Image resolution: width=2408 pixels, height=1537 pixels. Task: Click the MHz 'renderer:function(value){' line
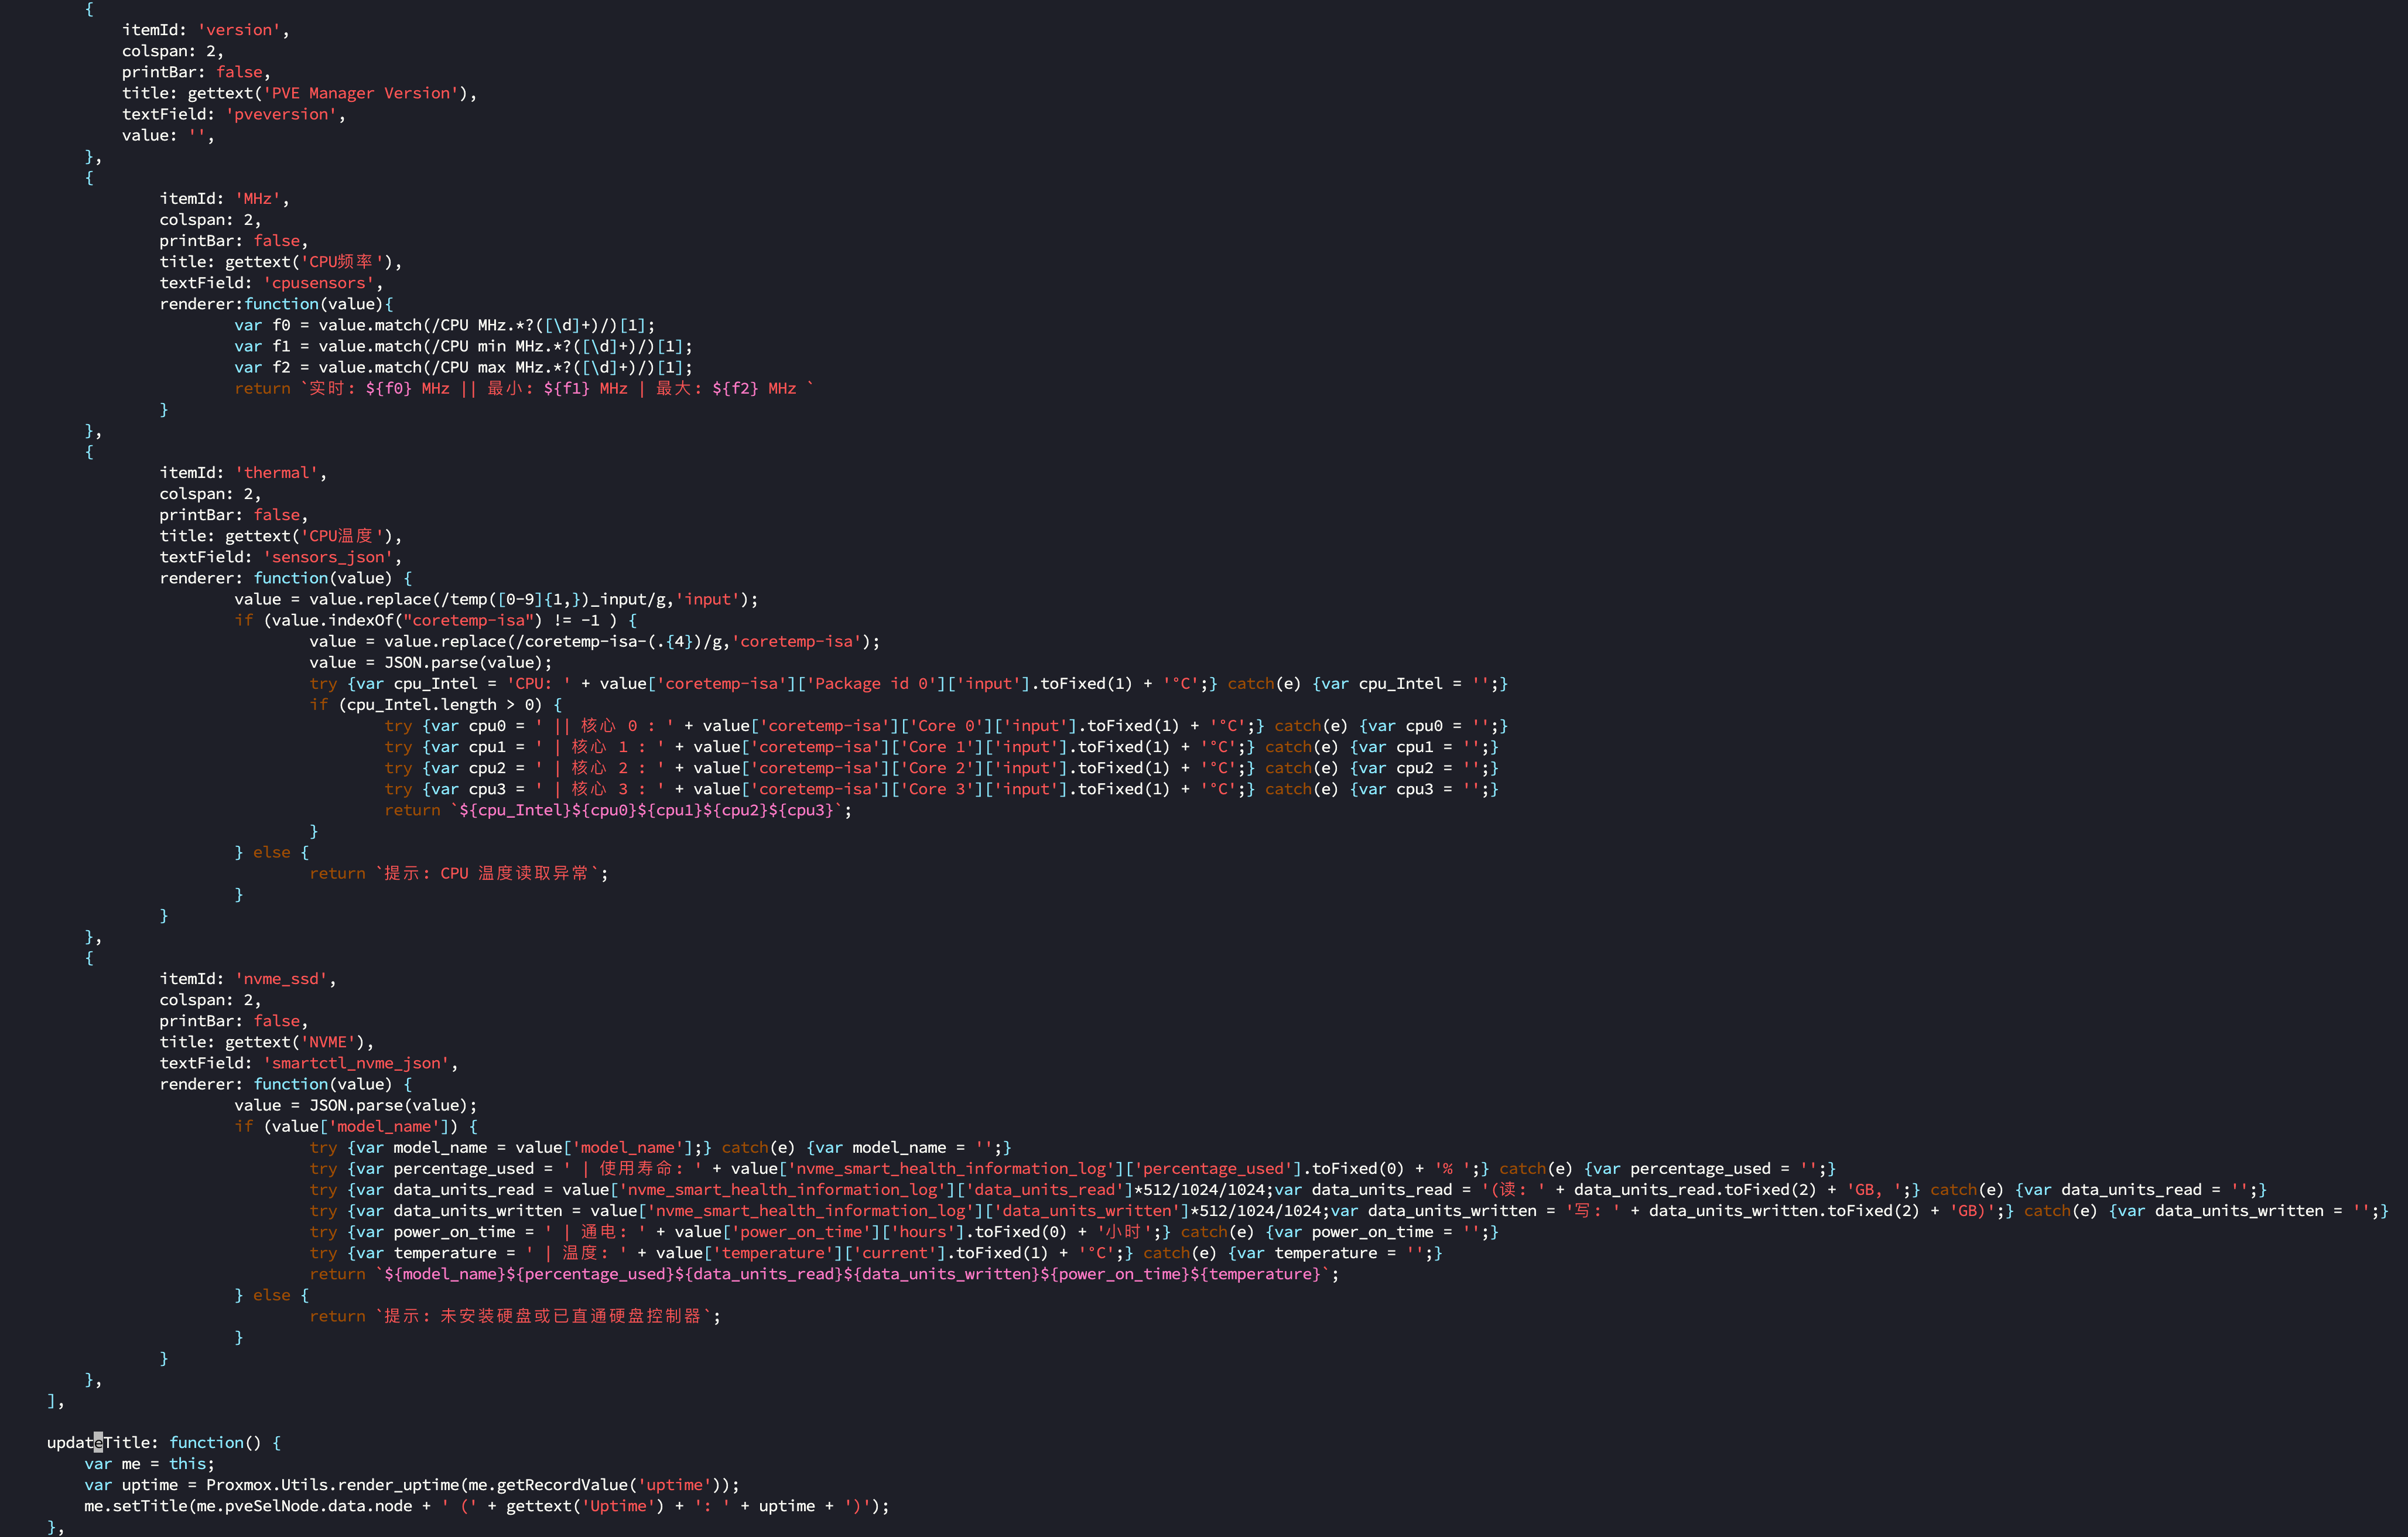coord(277,304)
